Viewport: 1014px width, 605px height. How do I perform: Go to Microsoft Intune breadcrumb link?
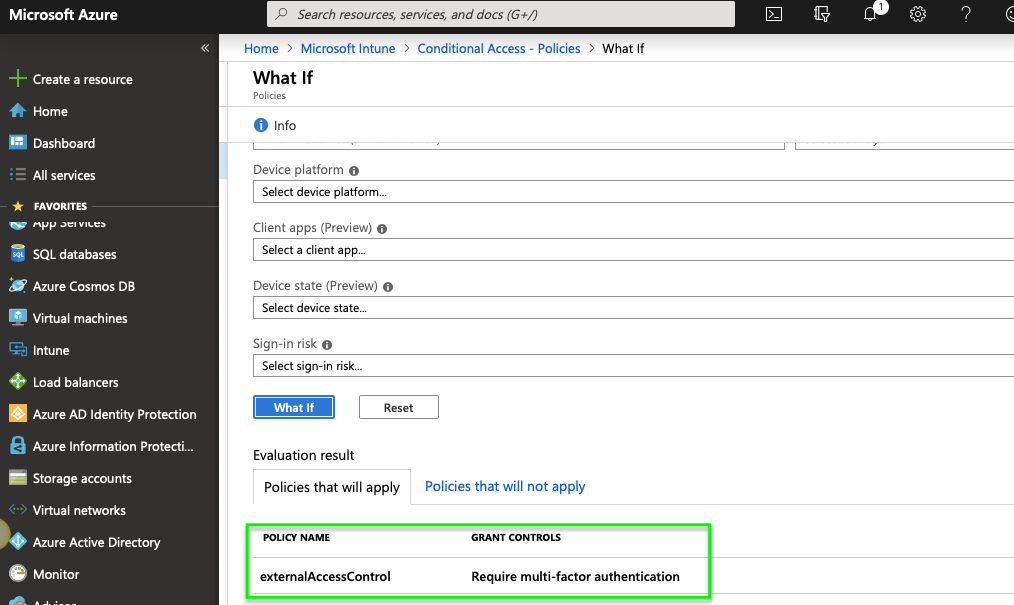(348, 48)
